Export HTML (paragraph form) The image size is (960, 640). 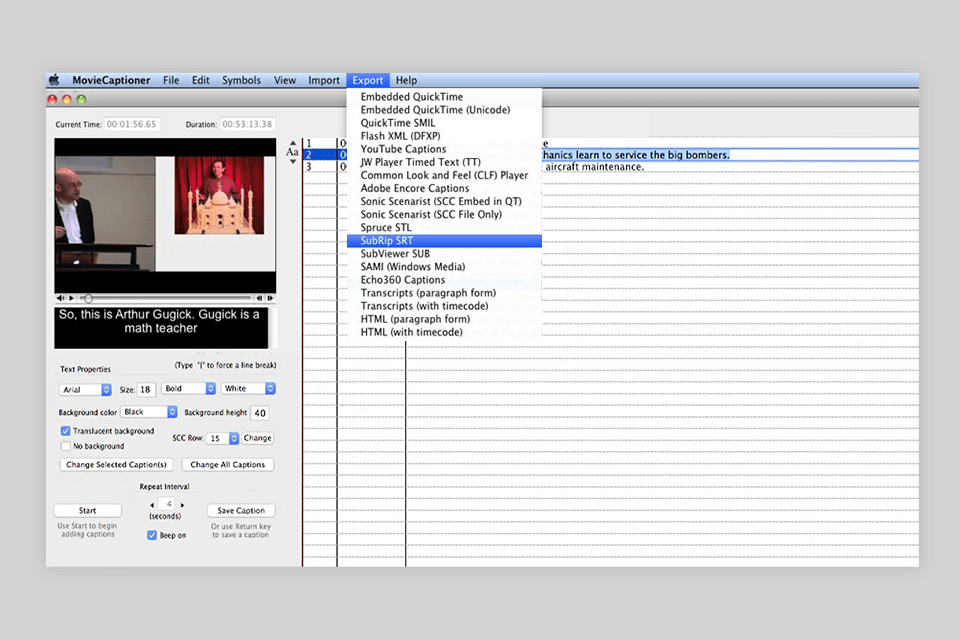[x=444, y=319]
